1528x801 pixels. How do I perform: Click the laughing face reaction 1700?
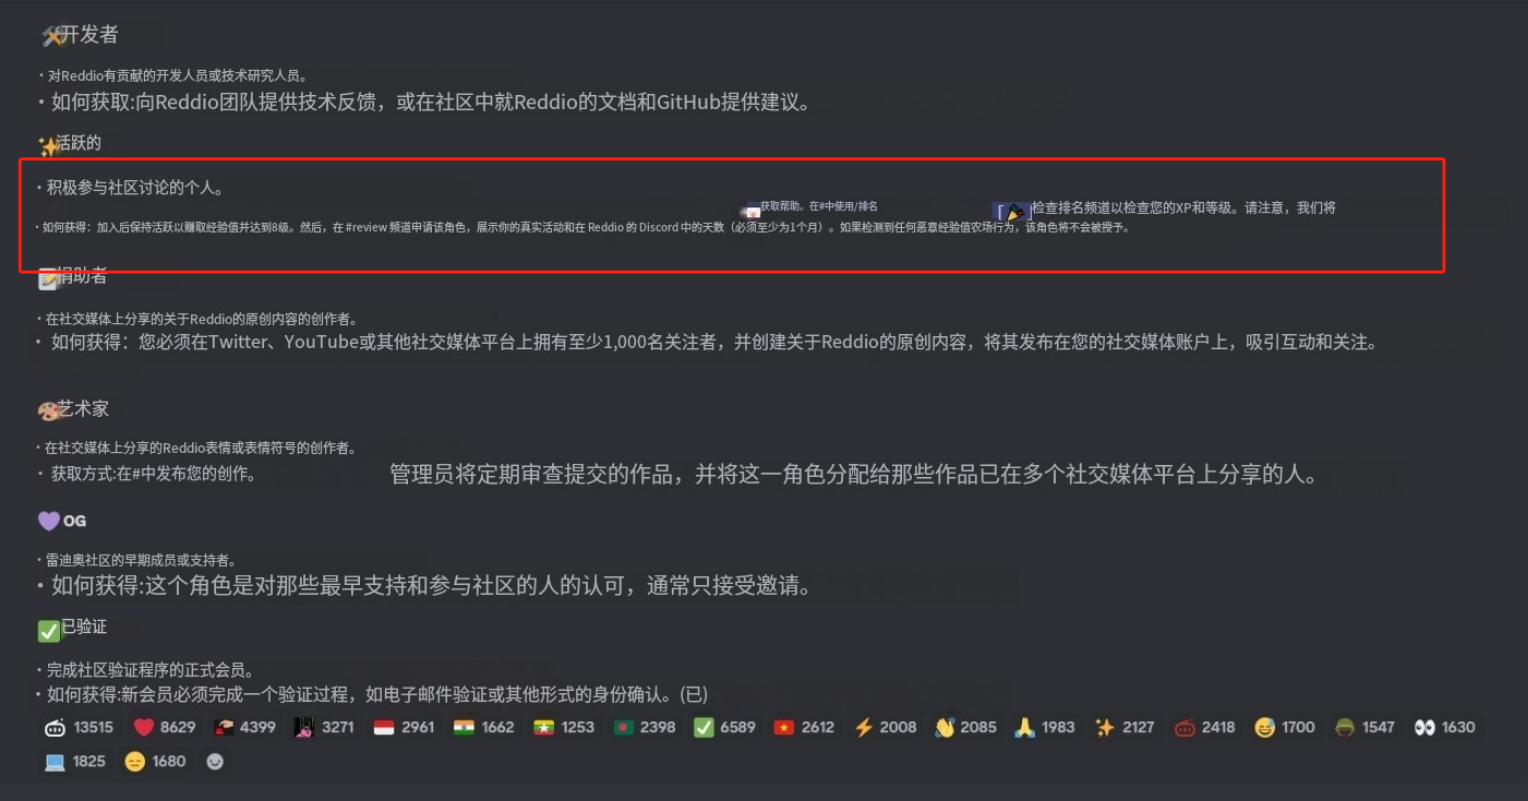point(1285,728)
